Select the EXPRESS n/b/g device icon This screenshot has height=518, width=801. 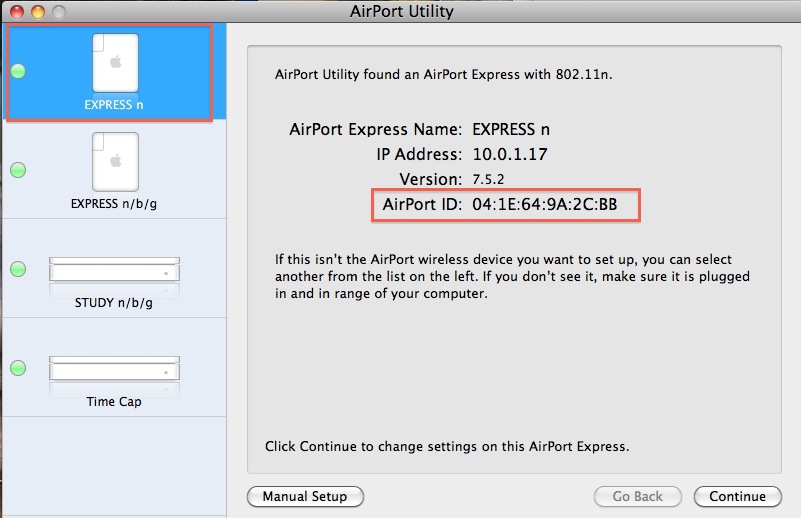point(115,161)
